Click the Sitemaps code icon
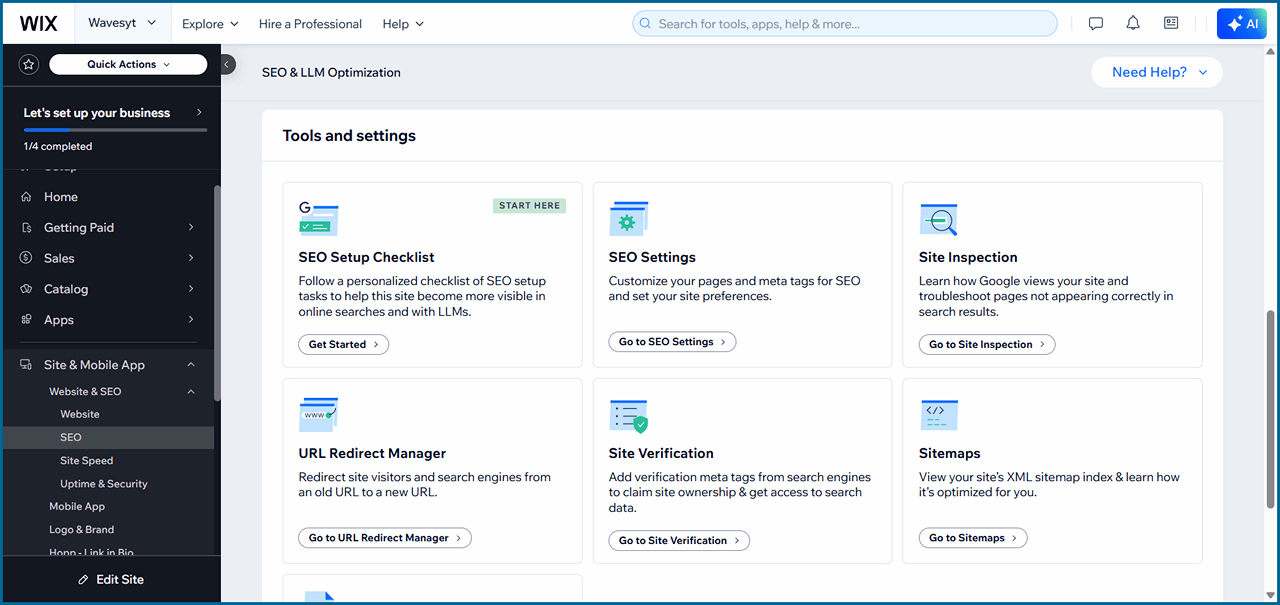 pyautogui.click(x=939, y=415)
